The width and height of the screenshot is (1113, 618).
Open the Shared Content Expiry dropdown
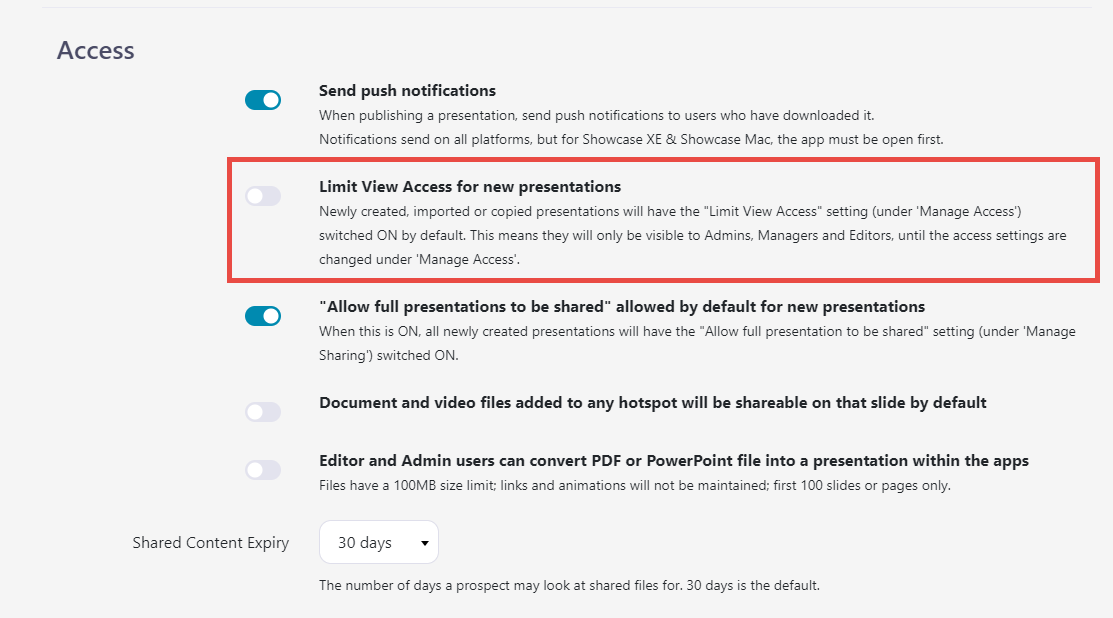[x=378, y=542]
